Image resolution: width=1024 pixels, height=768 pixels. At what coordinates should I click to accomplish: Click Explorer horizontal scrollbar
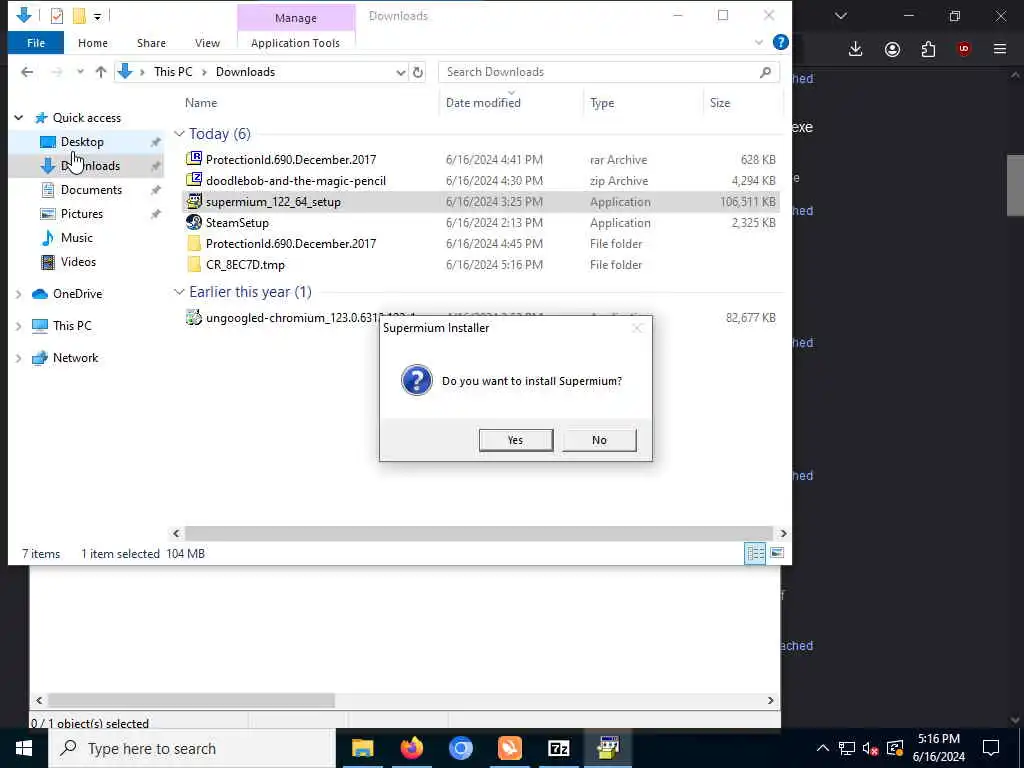point(478,534)
